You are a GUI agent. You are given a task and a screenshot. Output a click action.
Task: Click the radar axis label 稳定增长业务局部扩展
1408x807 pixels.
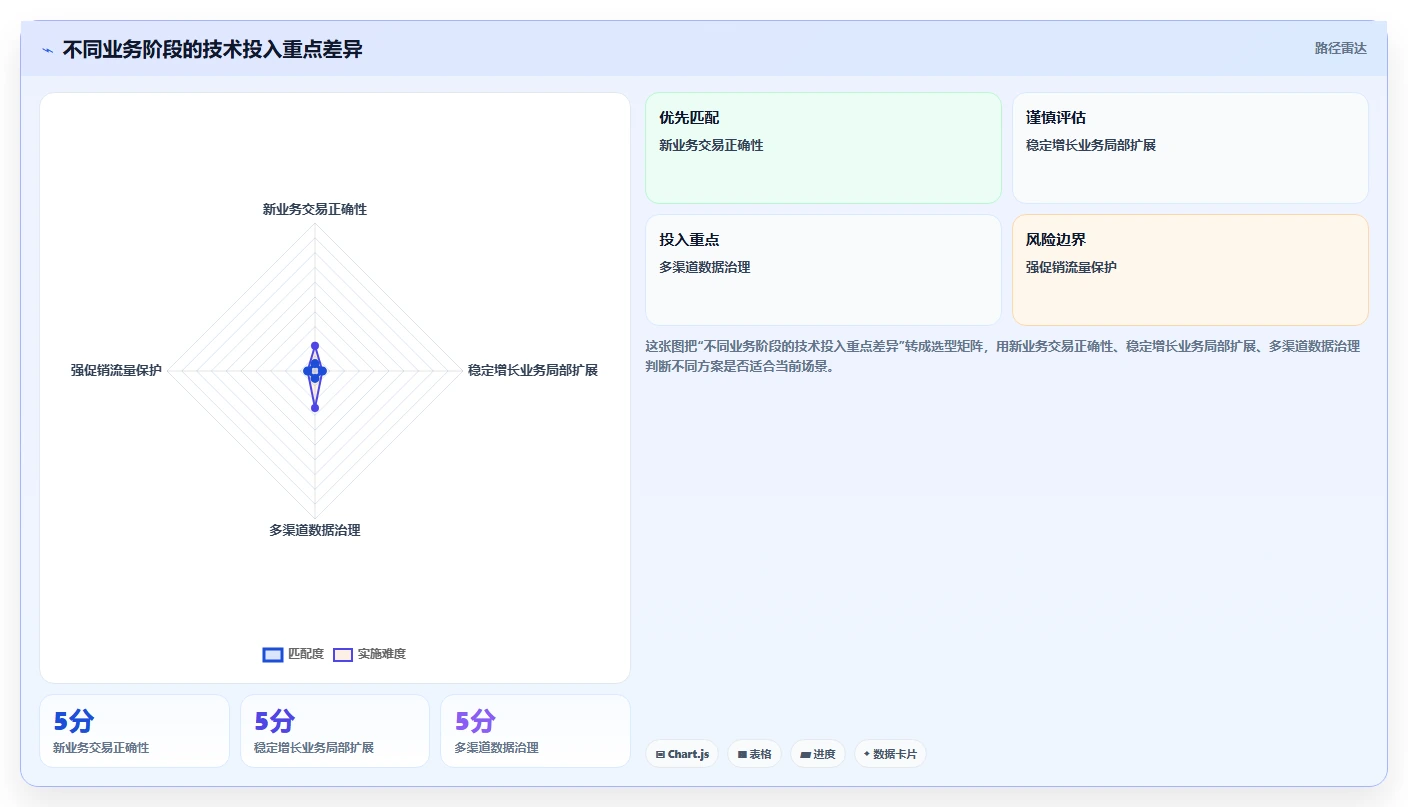click(533, 370)
